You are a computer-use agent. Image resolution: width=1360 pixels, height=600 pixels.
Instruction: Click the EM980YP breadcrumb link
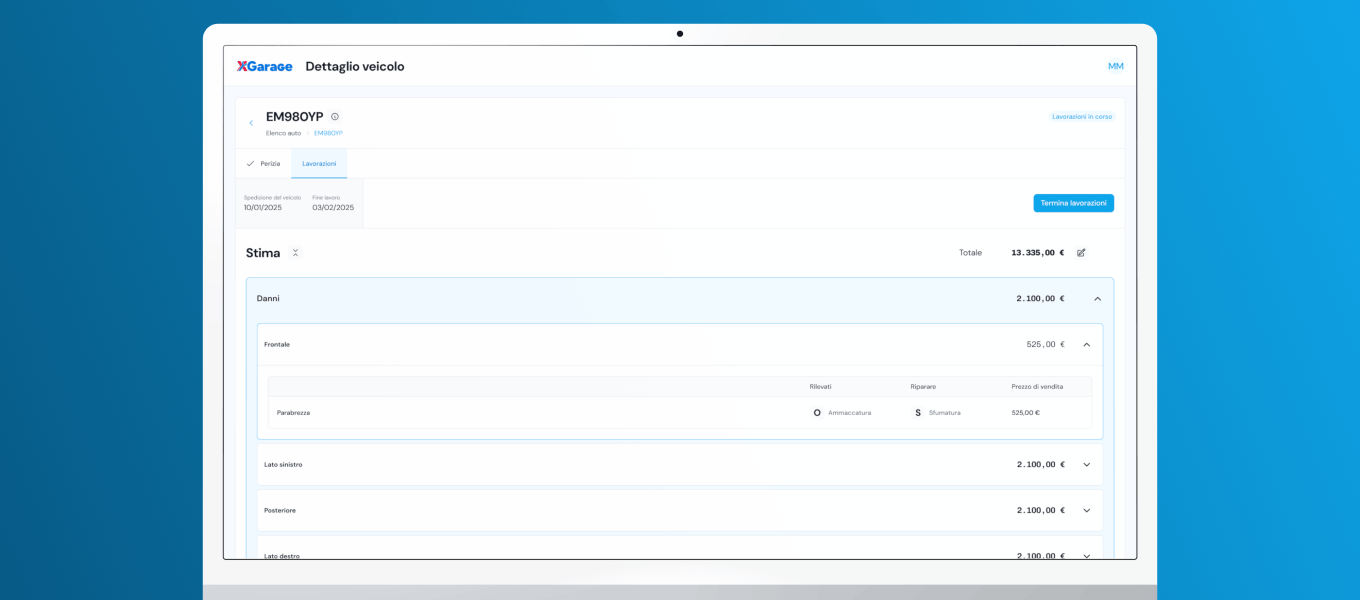[328, 133]
